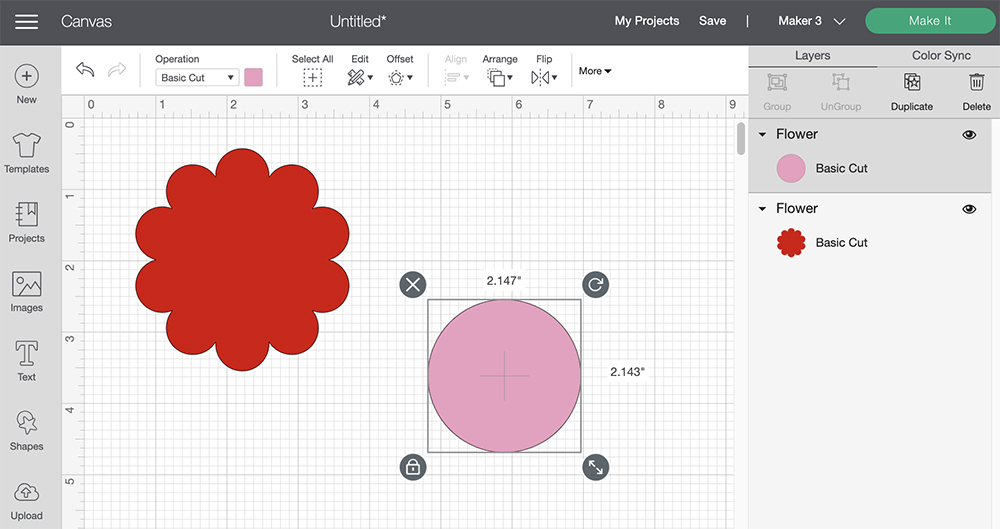
Task: Open the Edit tool icon
Action: click(355, 78)
